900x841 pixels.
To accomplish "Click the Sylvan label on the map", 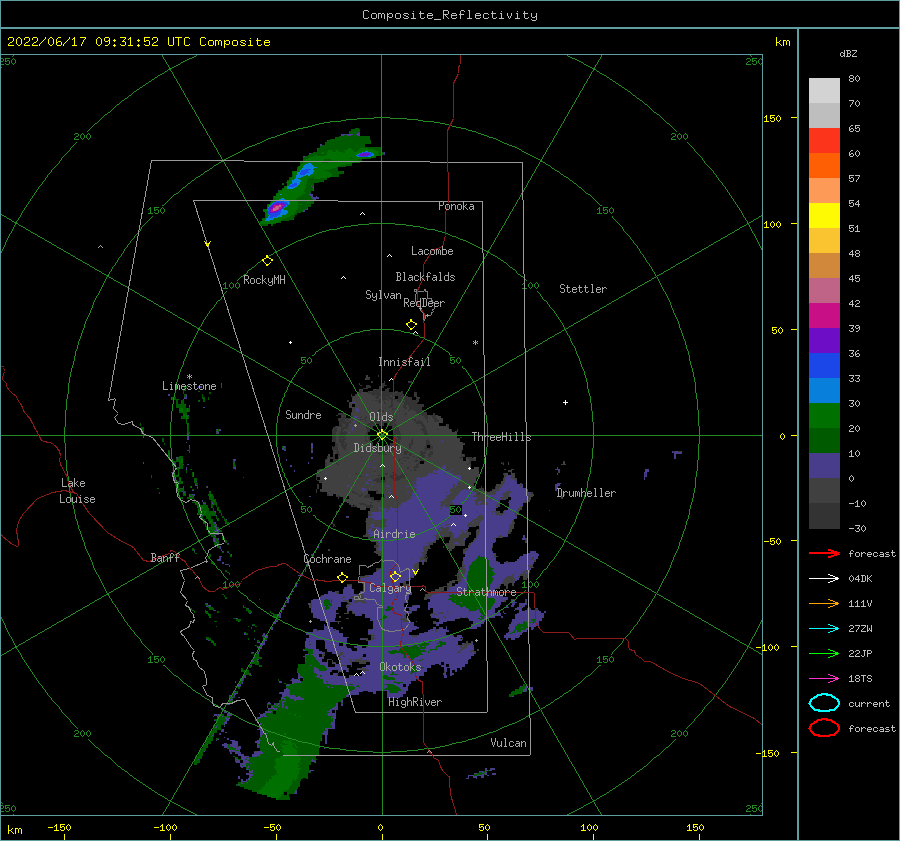I will click(x=383, y=295).
